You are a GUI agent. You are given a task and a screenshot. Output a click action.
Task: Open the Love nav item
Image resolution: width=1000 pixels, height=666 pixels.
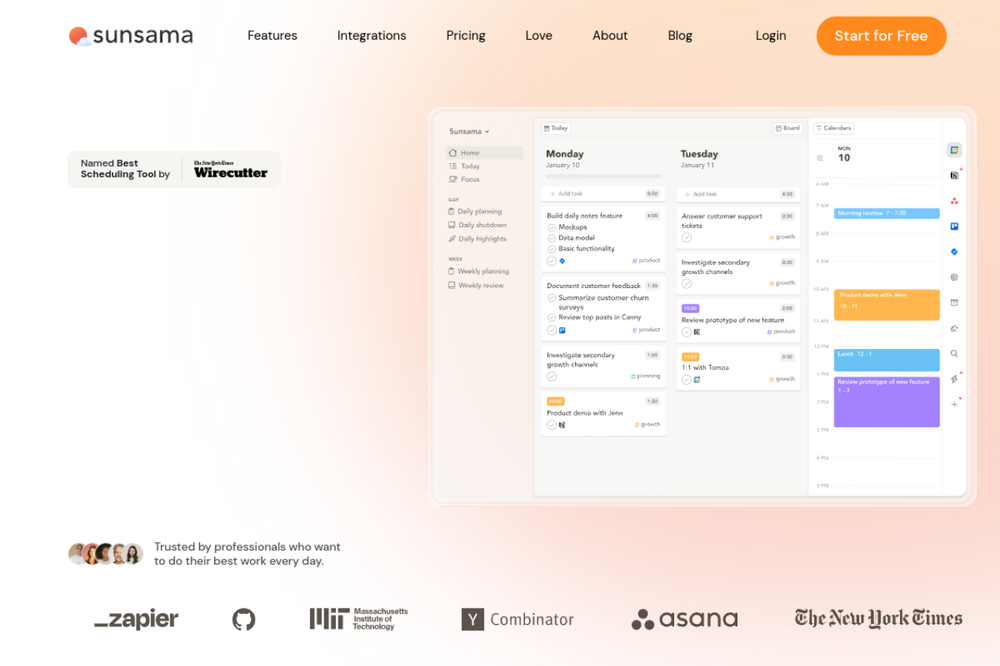[x=539, y=36]
